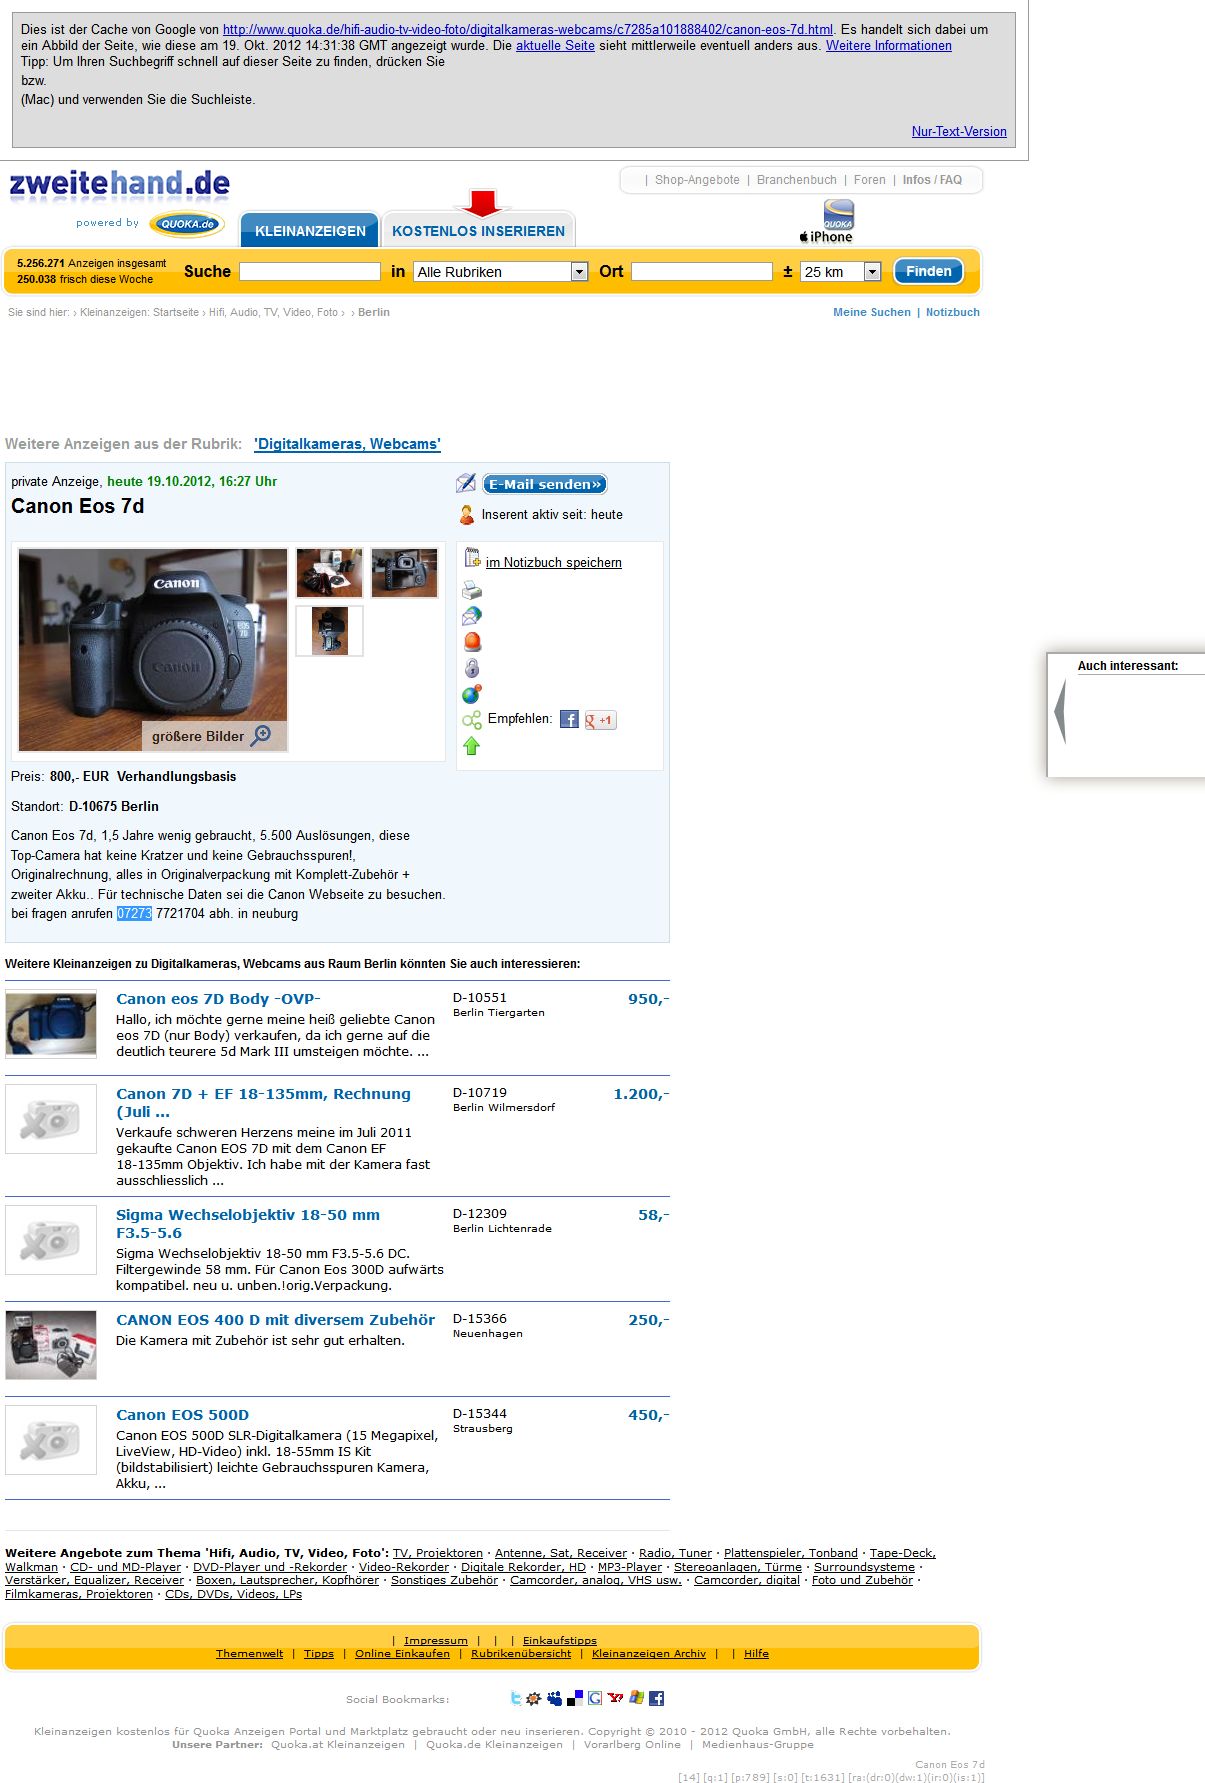Click the Ort location input field
Image resolution: width=1205 pixels, height=1783 pixels.
(x=702, y=272)
